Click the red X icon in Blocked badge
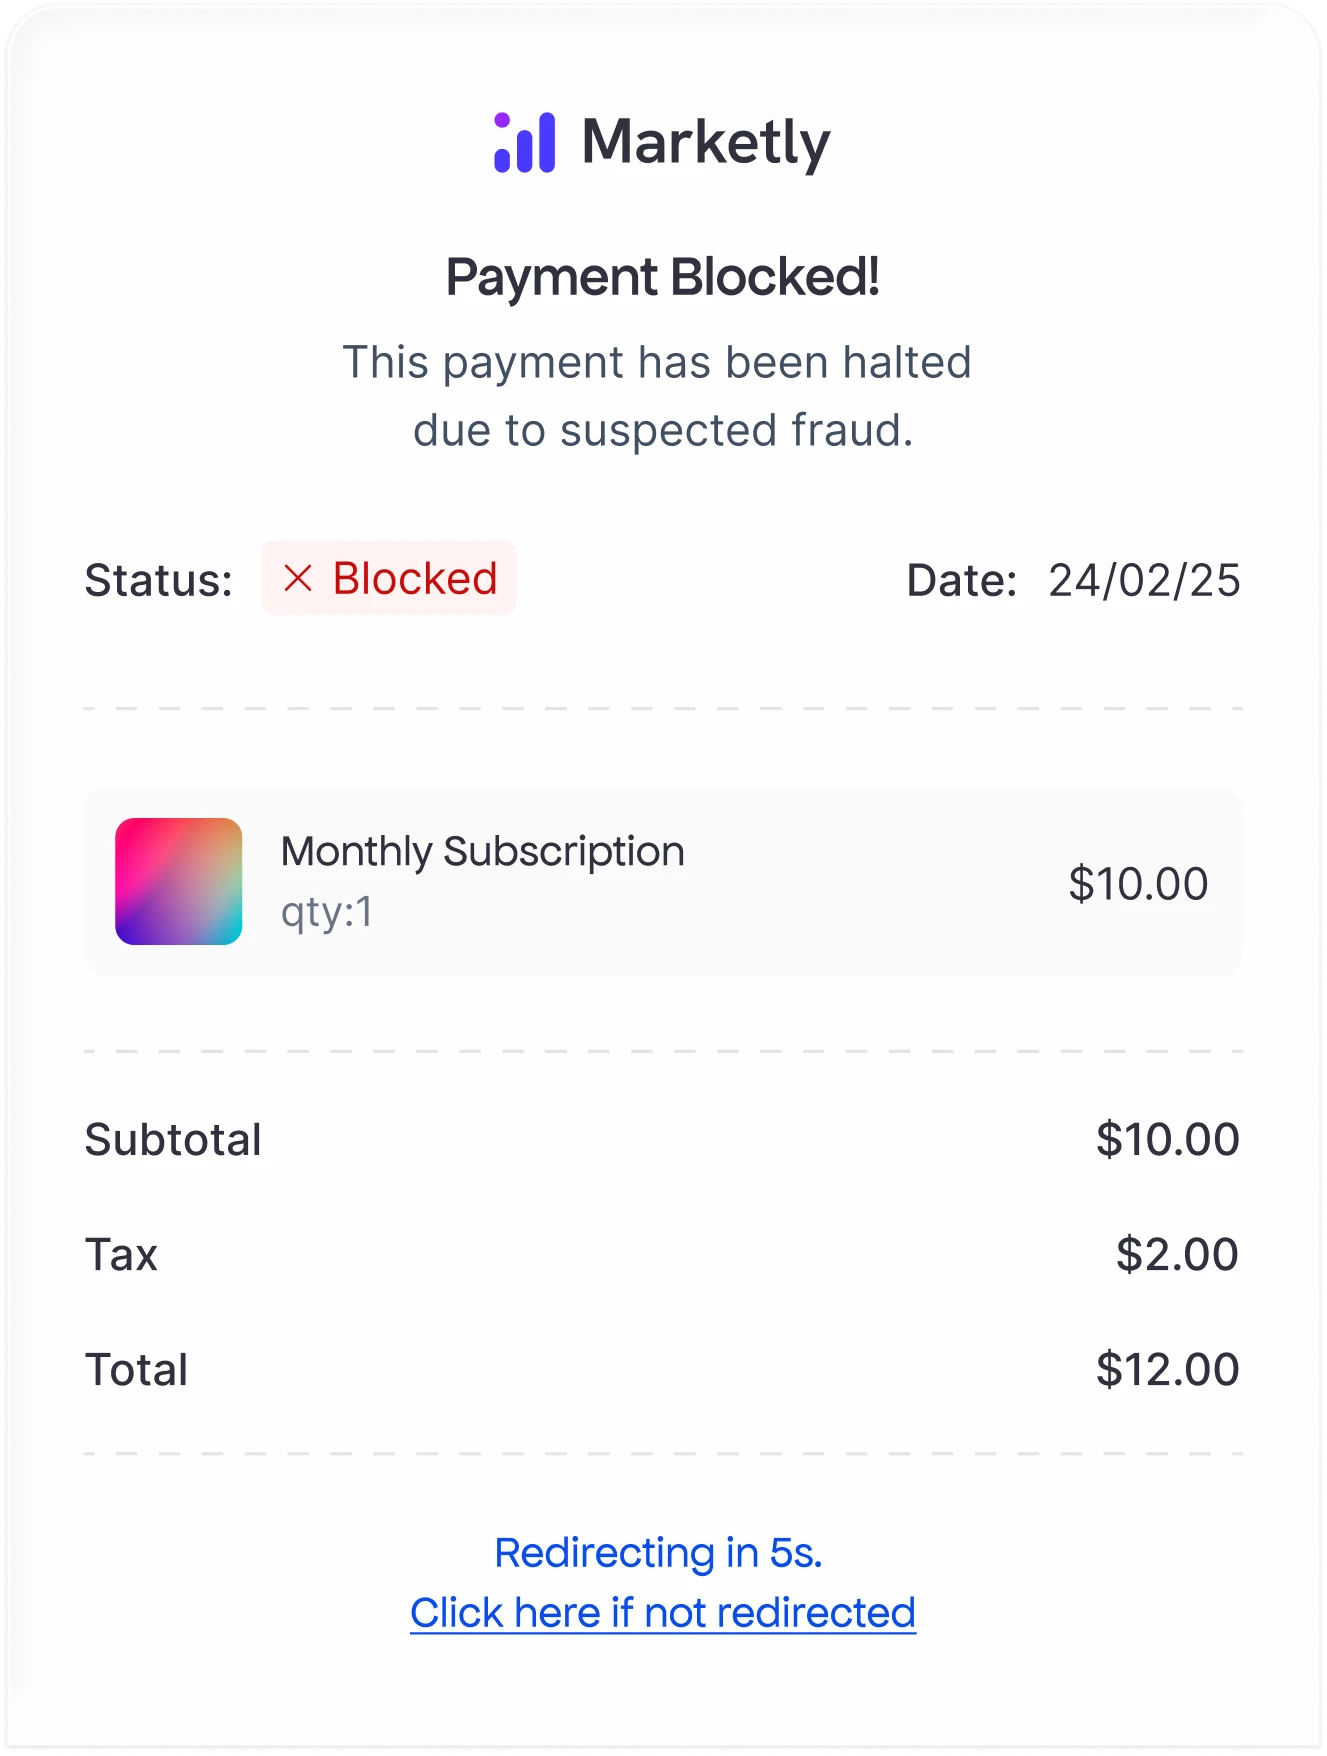The height and width of the screenshot is (1756, 1327). coord(298,578)
